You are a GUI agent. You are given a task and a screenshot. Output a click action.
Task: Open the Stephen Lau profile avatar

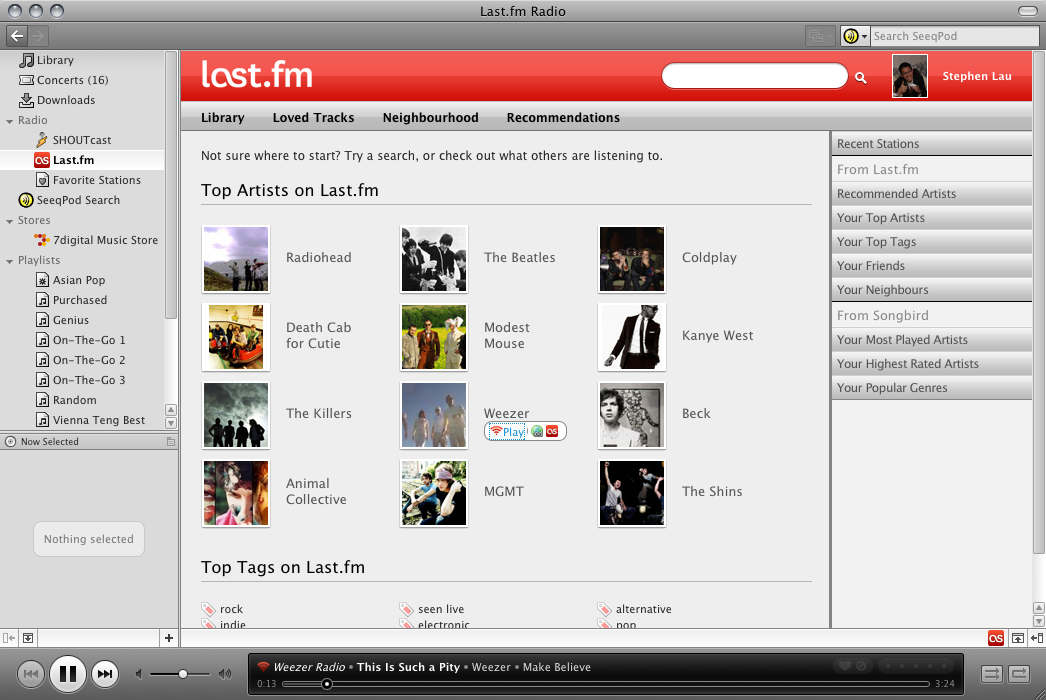910,76
